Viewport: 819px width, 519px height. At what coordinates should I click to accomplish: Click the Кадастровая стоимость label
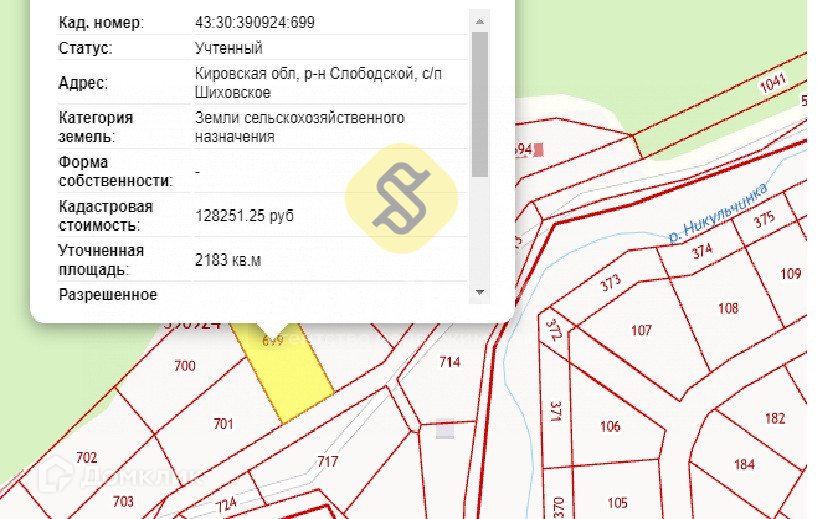106,216
